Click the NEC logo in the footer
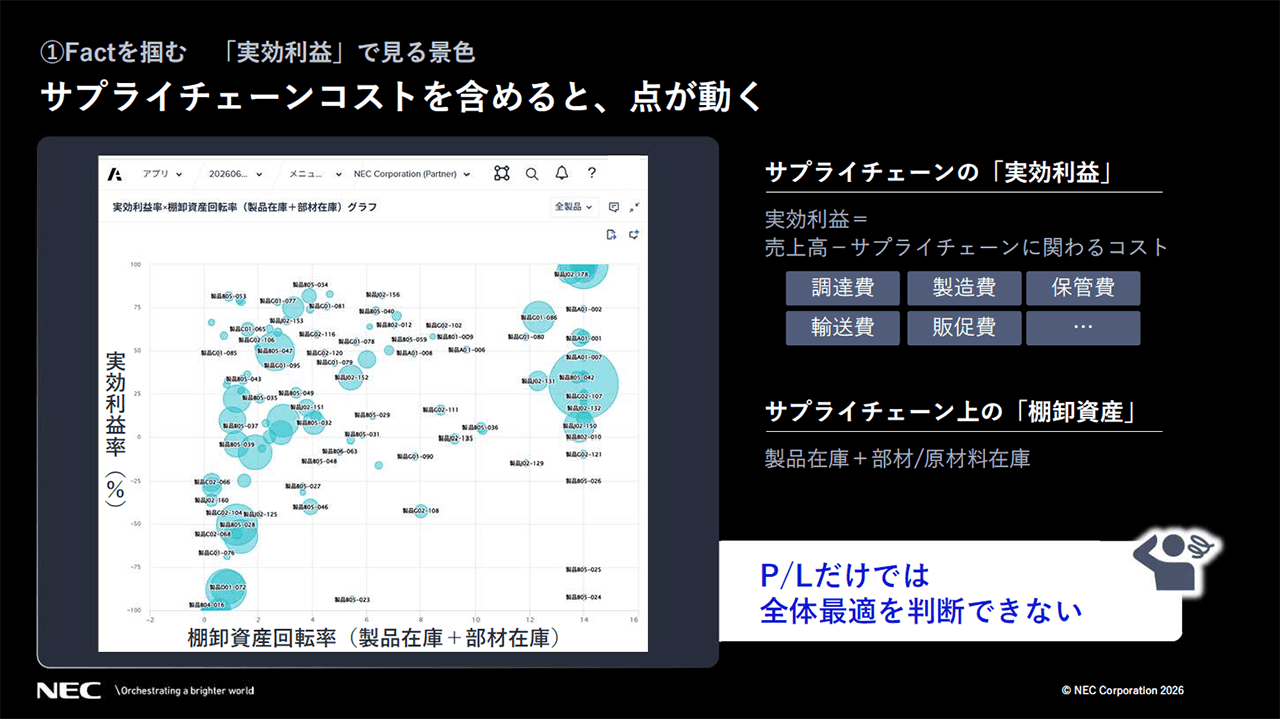 click(x=69, y=690)
